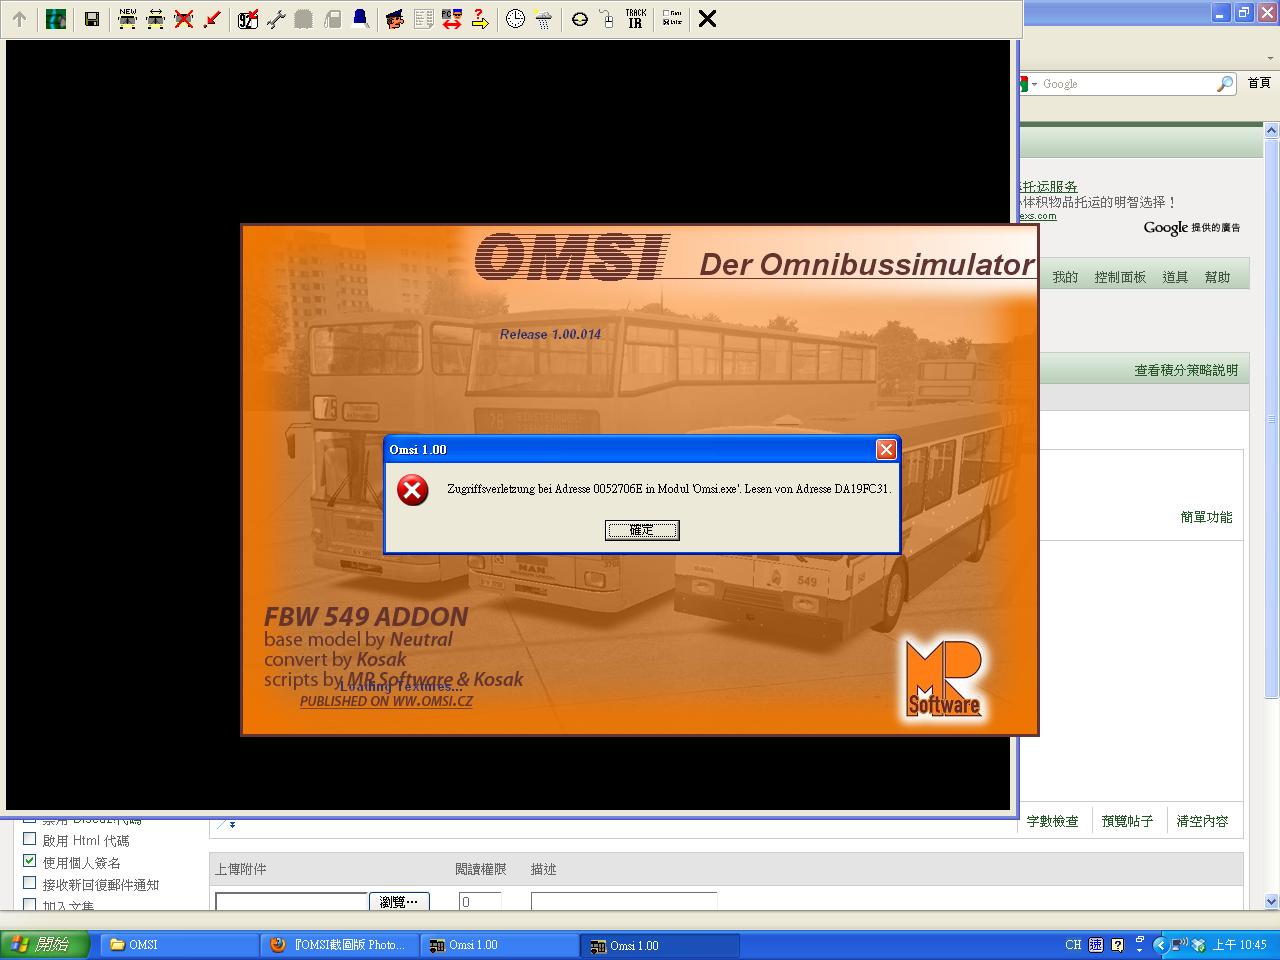Click the greyed bus wash icon
This screenshot has width=1280, height=960.
click(304, 19)
